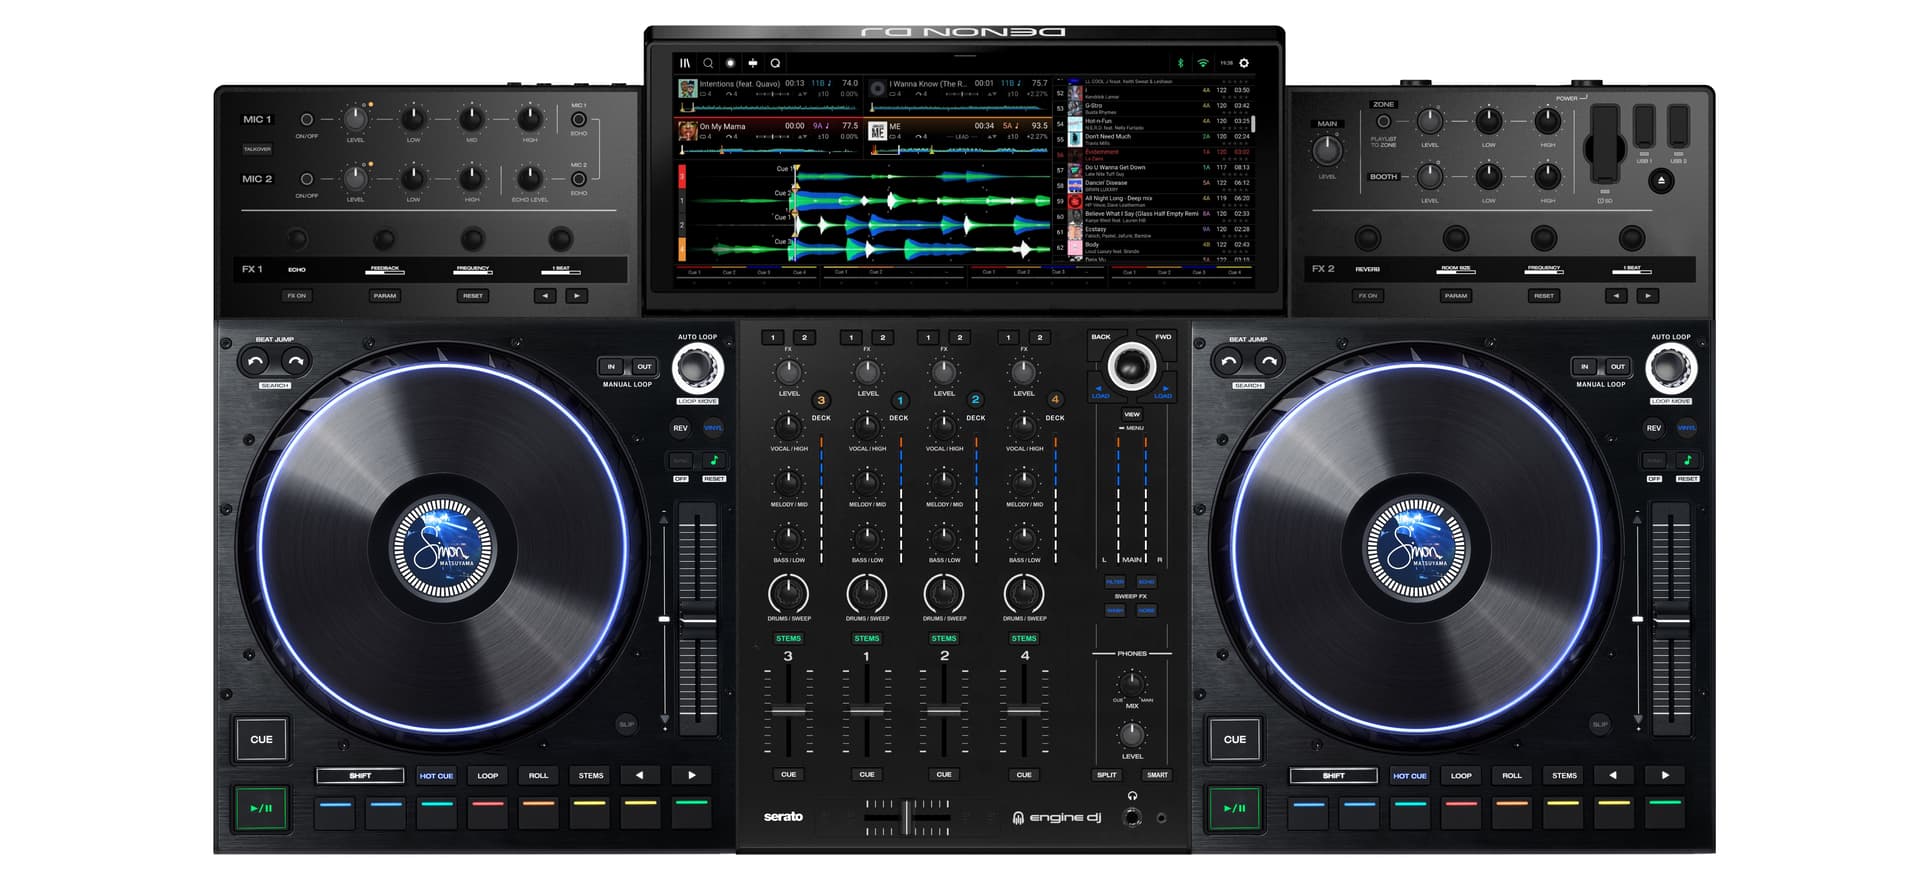The width and height of the screenshot is (1920, 884).
Task: Toggle the right deck key lock note button
Action: 1687,461
